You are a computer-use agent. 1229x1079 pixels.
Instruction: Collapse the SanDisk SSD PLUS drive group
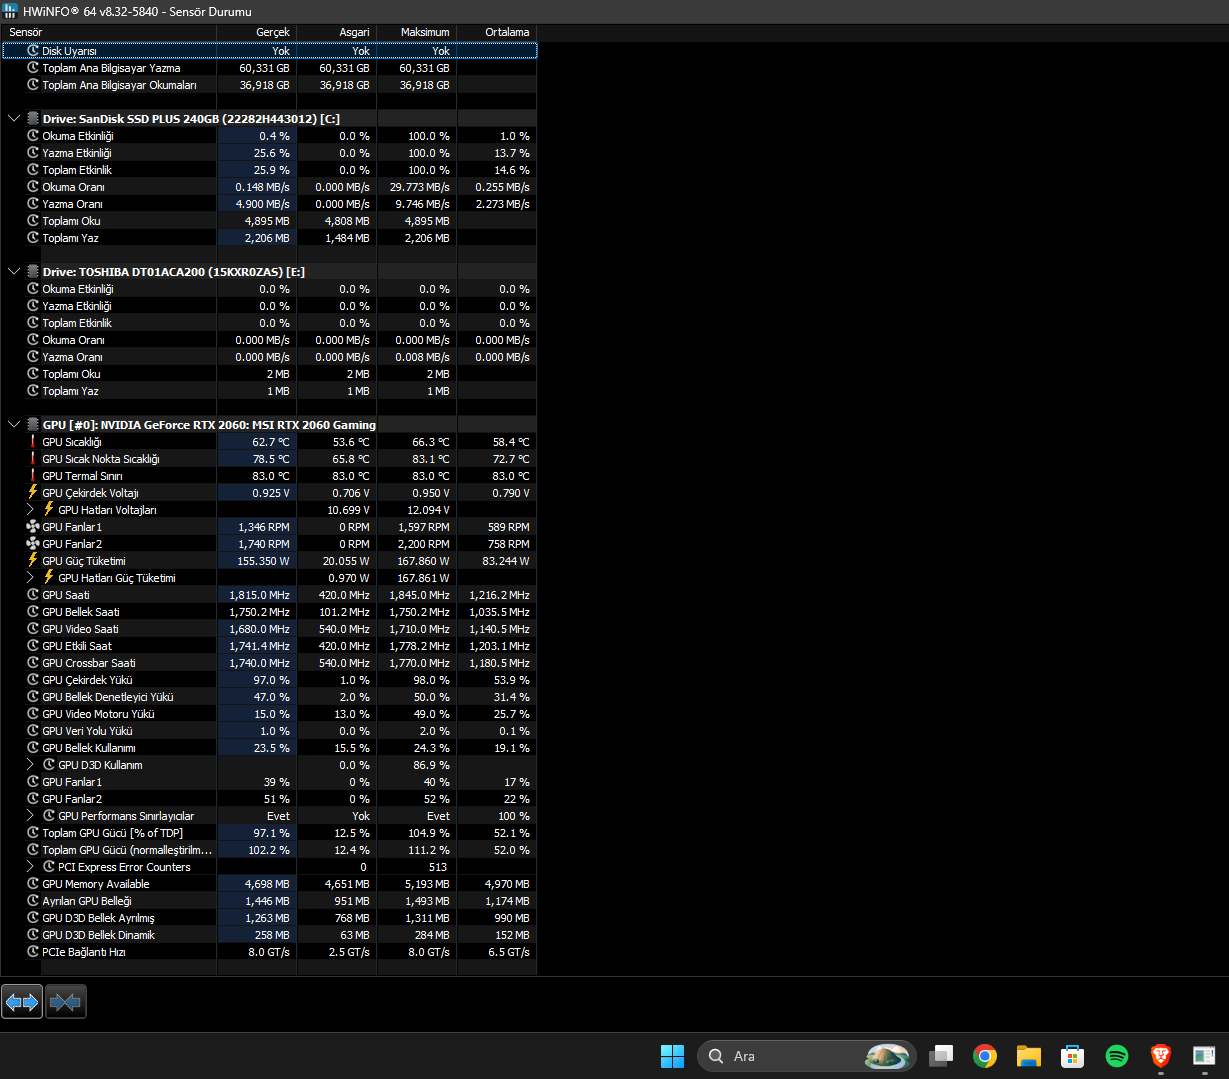click(x=14, y=119)
